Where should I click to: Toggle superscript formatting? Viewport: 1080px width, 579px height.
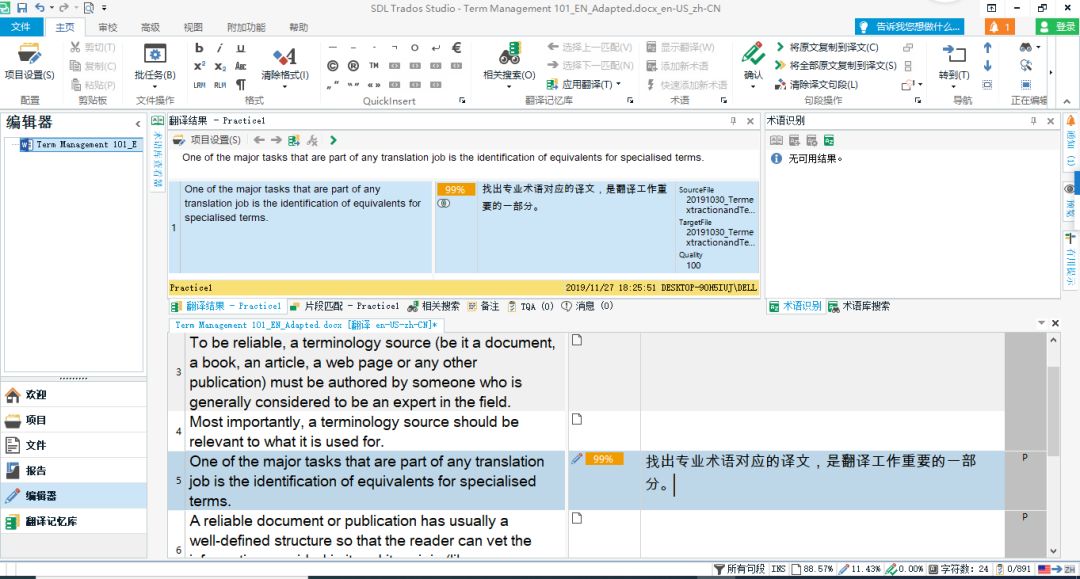[198, 65]
